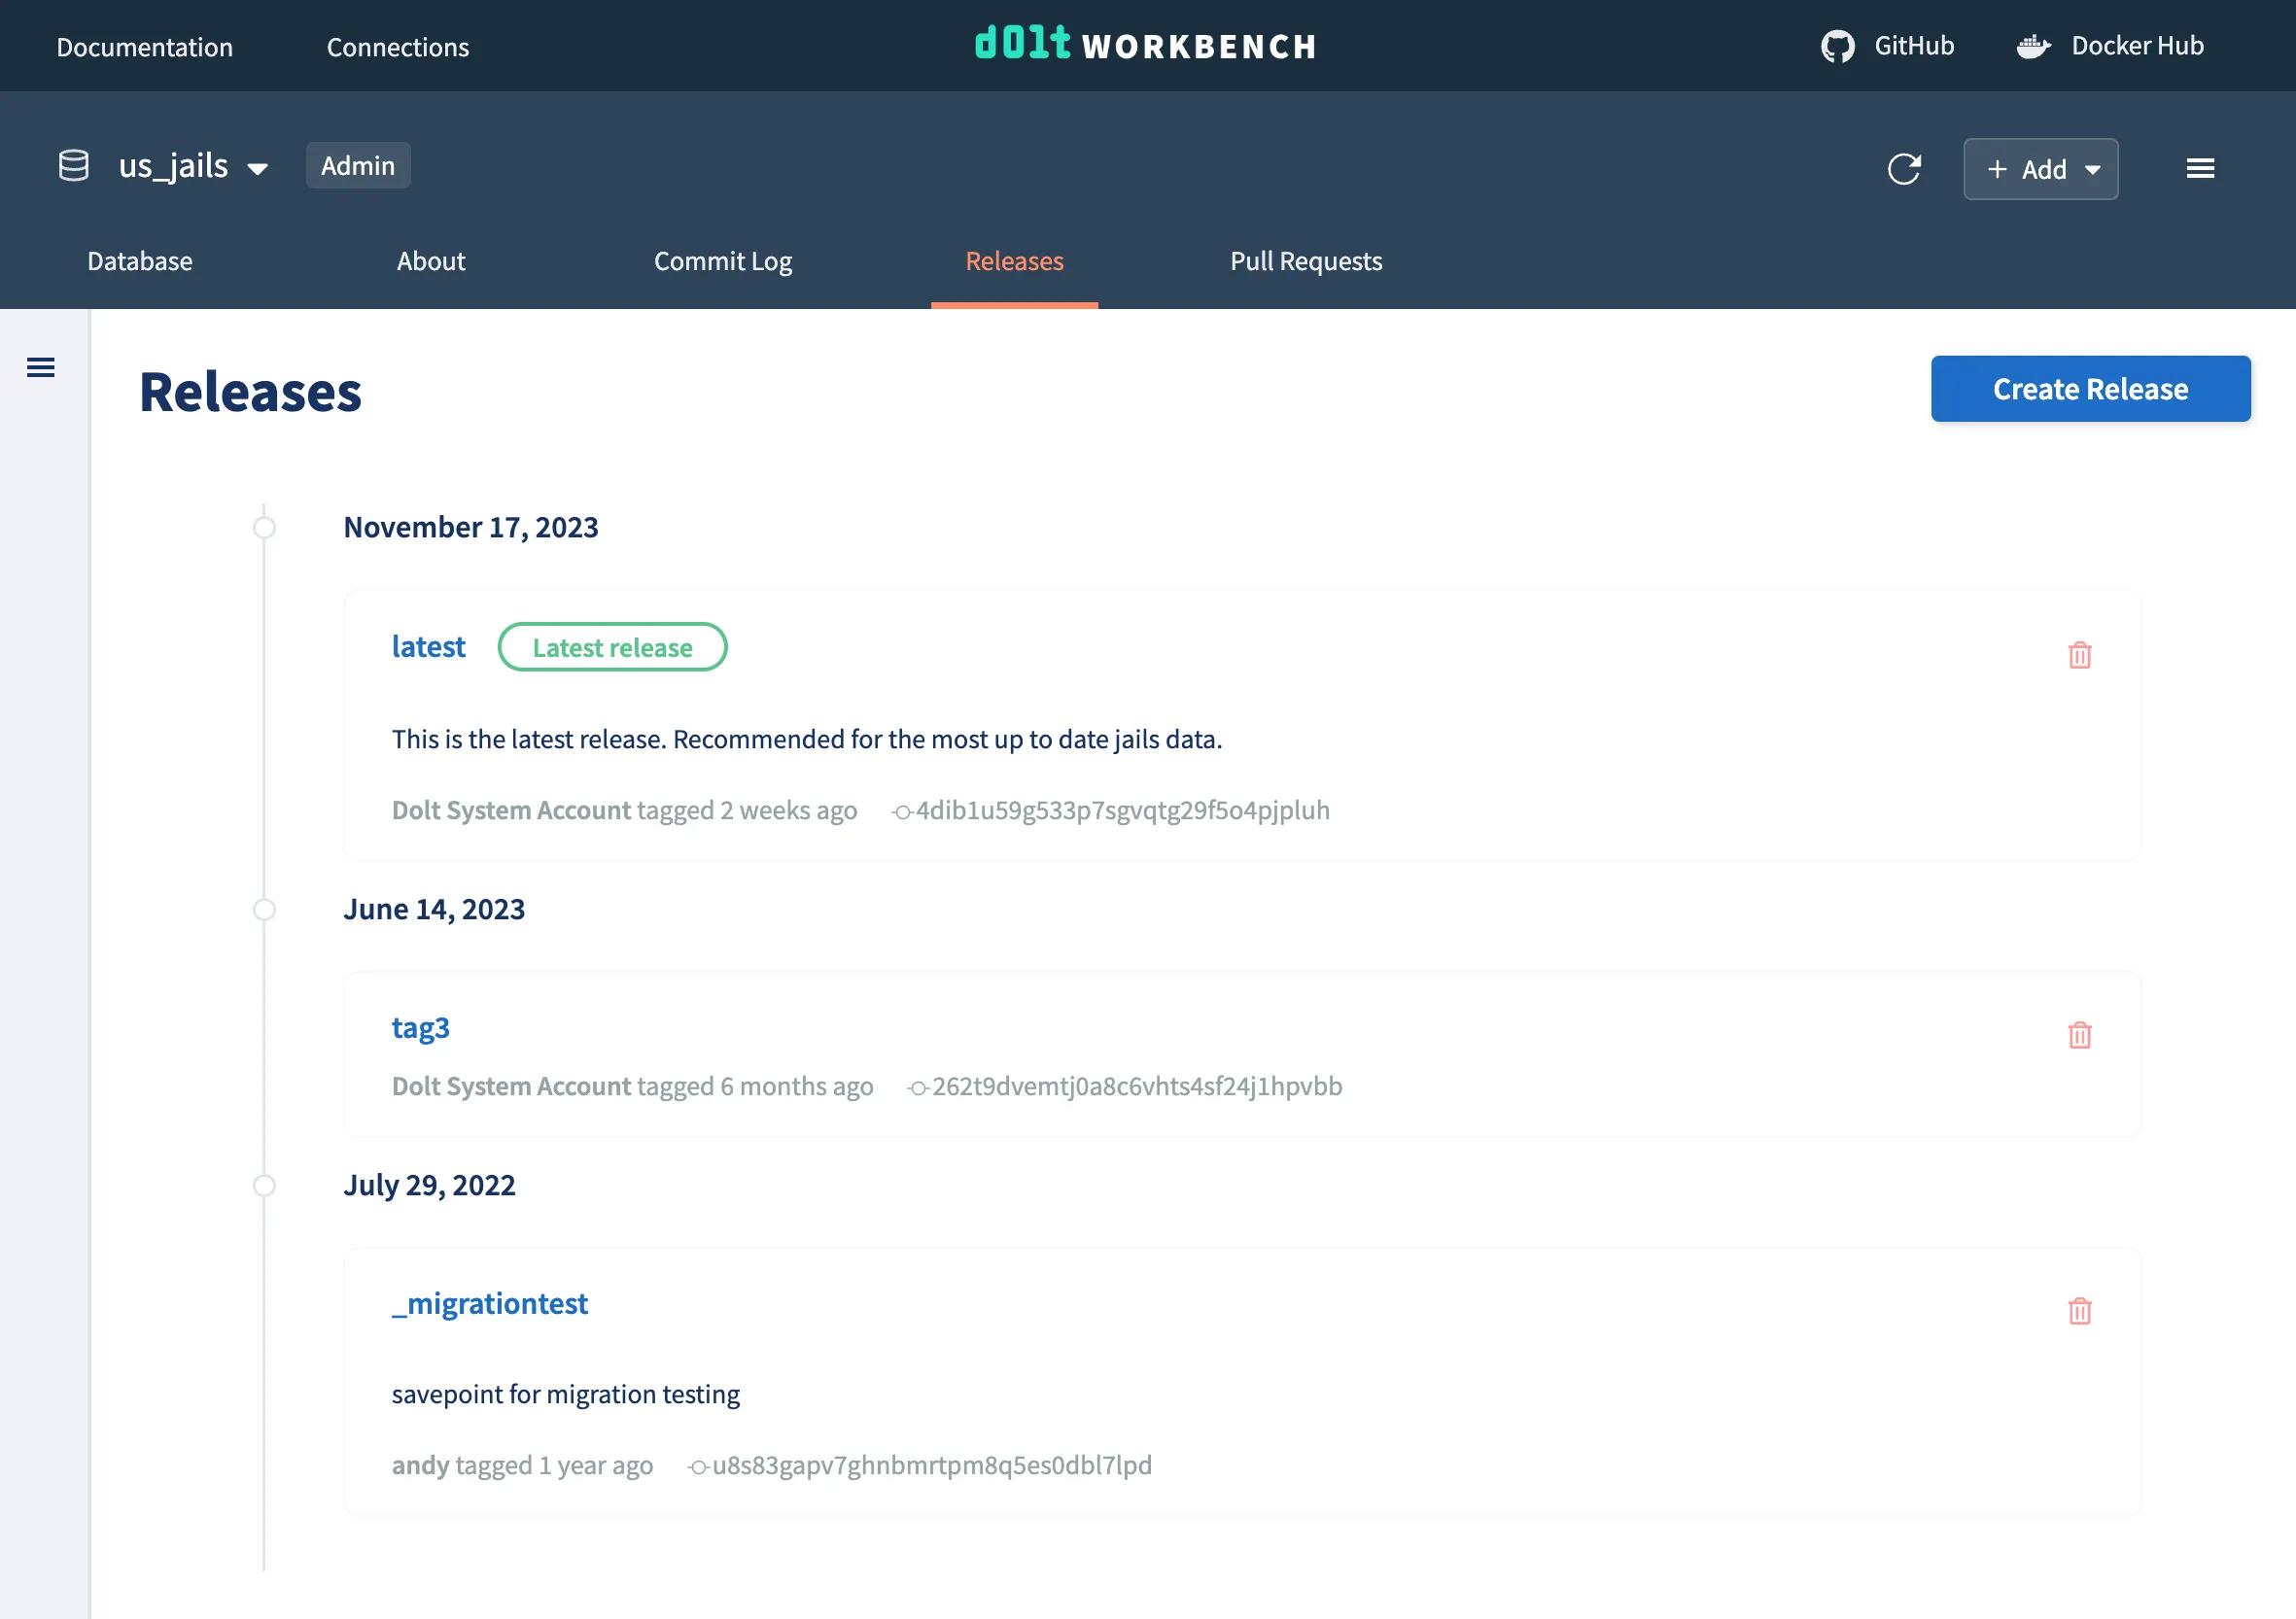Open the Add dropdown menu

[2040, 169]
